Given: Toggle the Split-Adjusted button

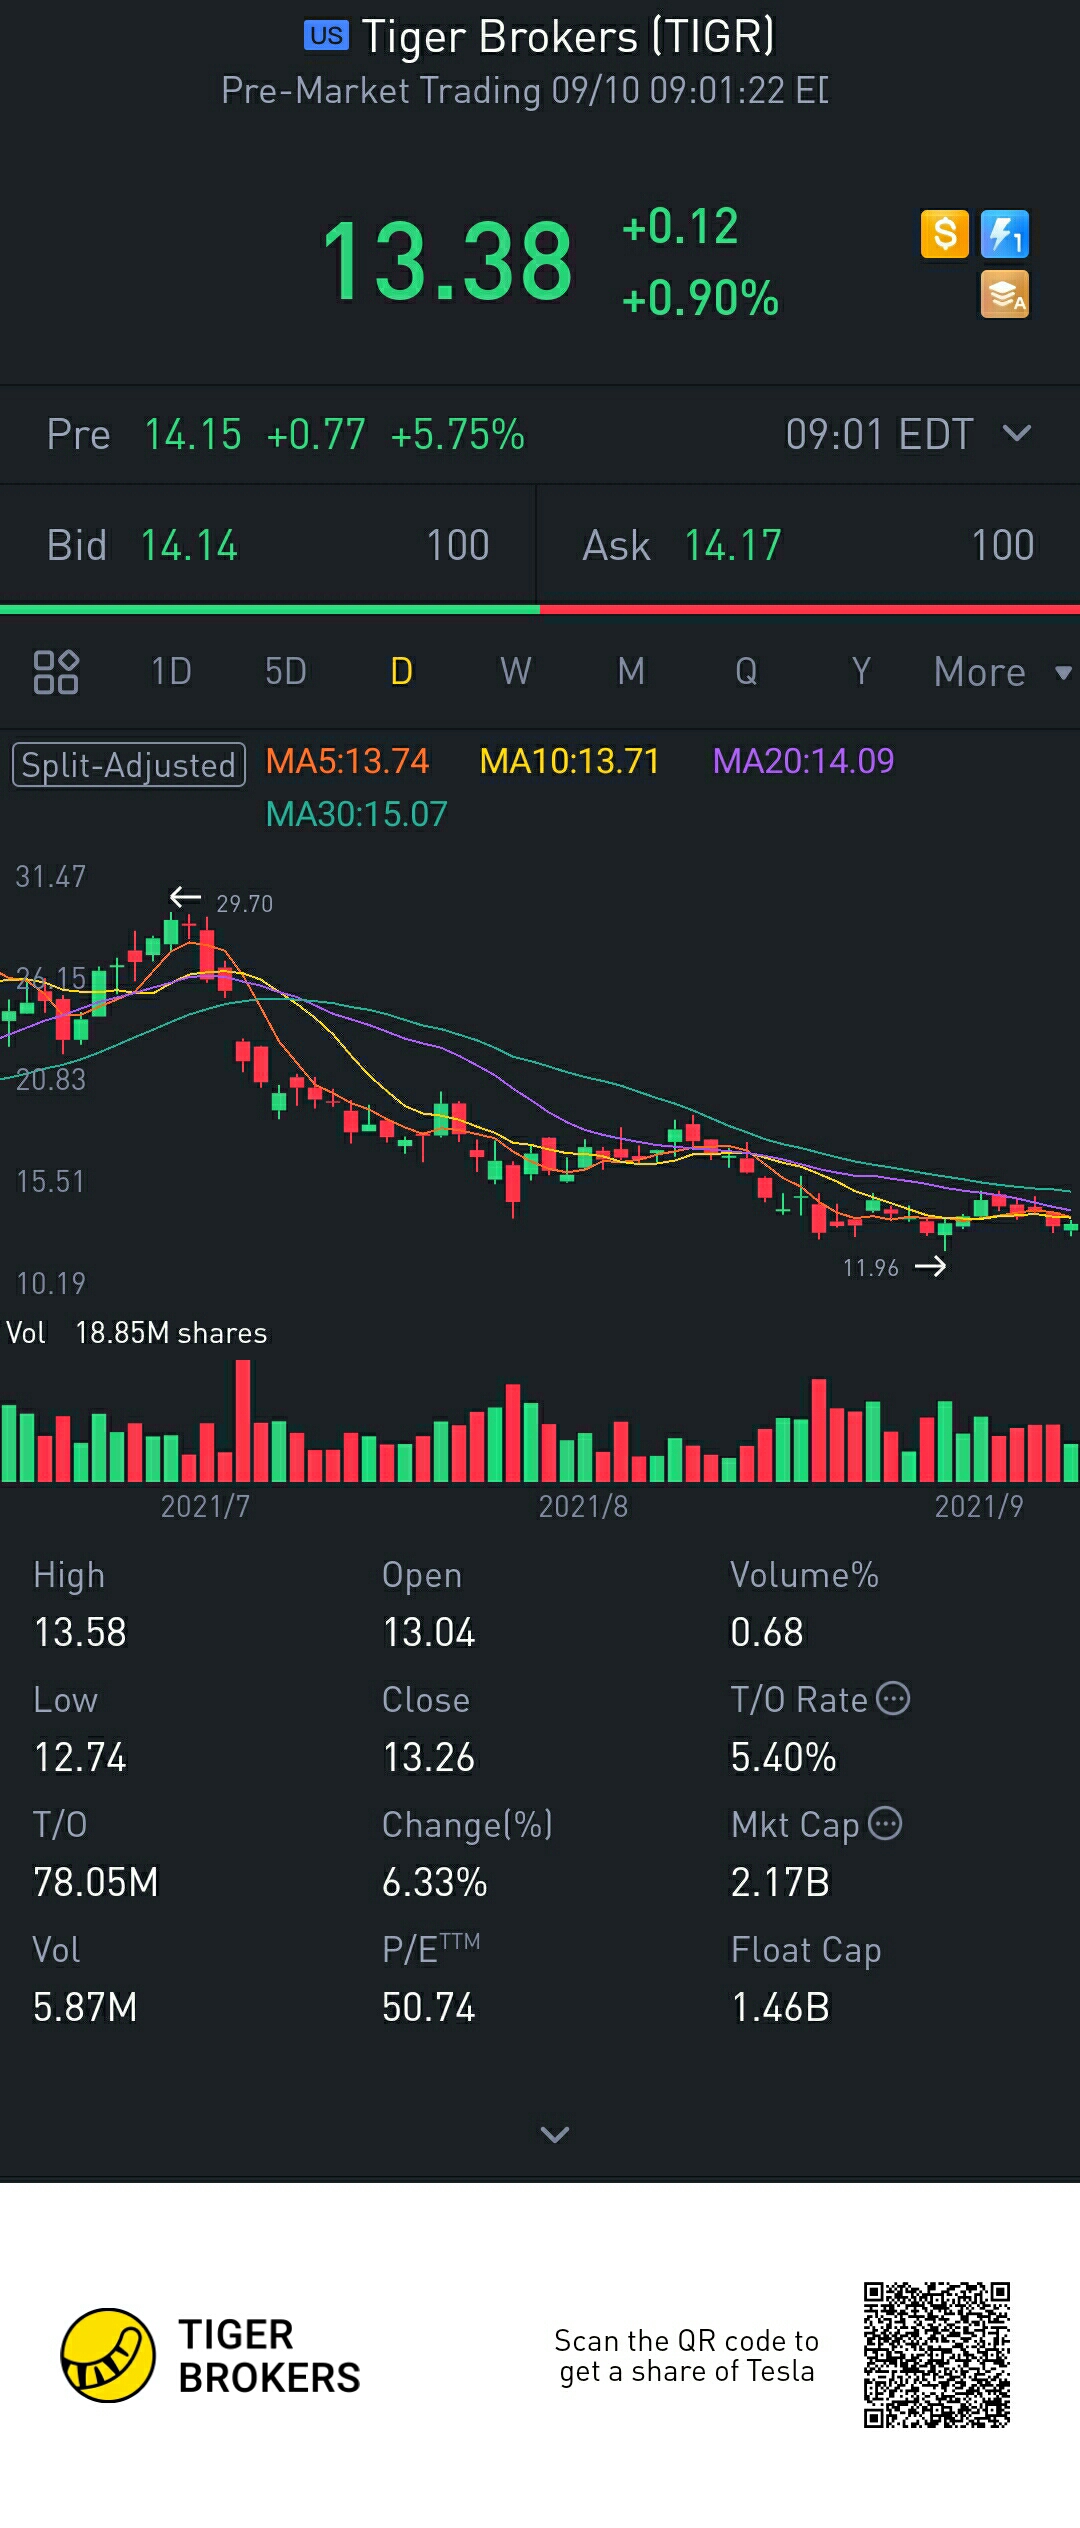Looking at the screenshot, I should point(129,764).
